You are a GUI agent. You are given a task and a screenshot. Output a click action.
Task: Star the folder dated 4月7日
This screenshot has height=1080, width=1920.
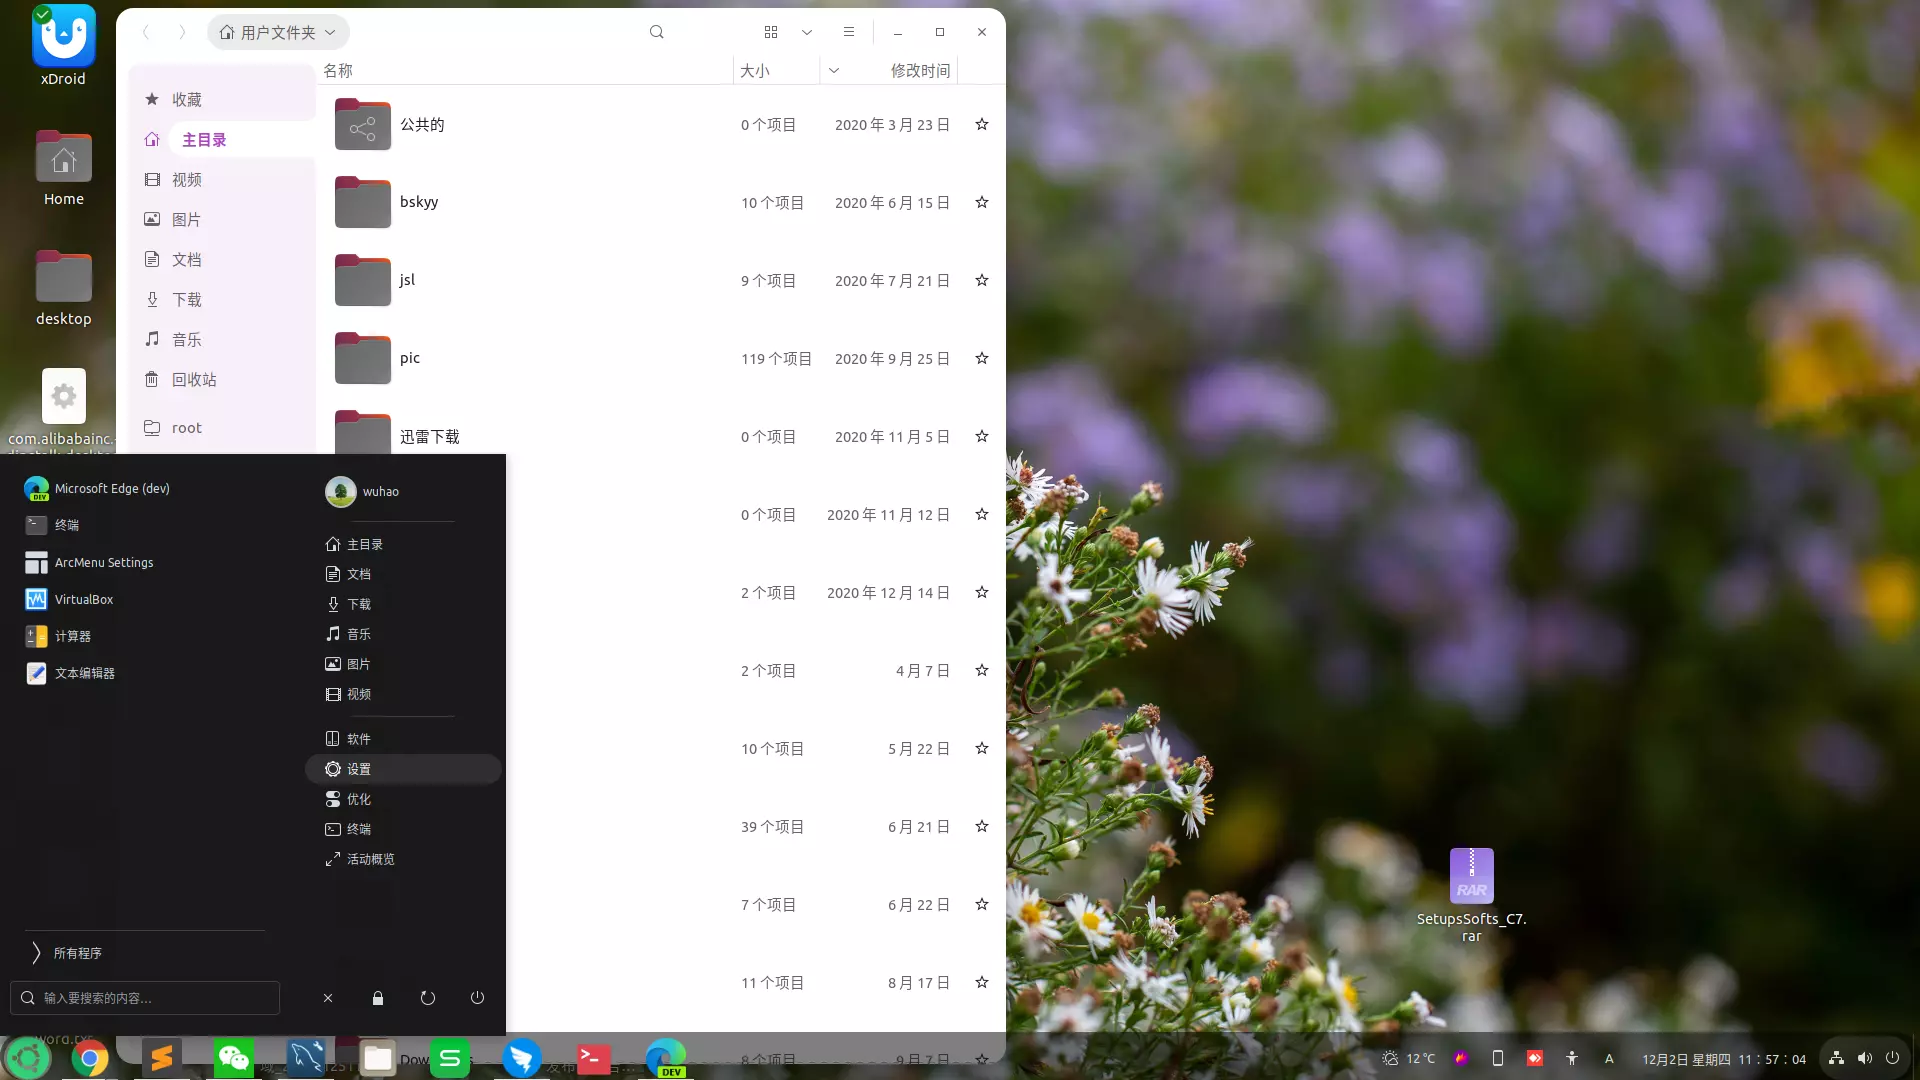coord(982,671)
